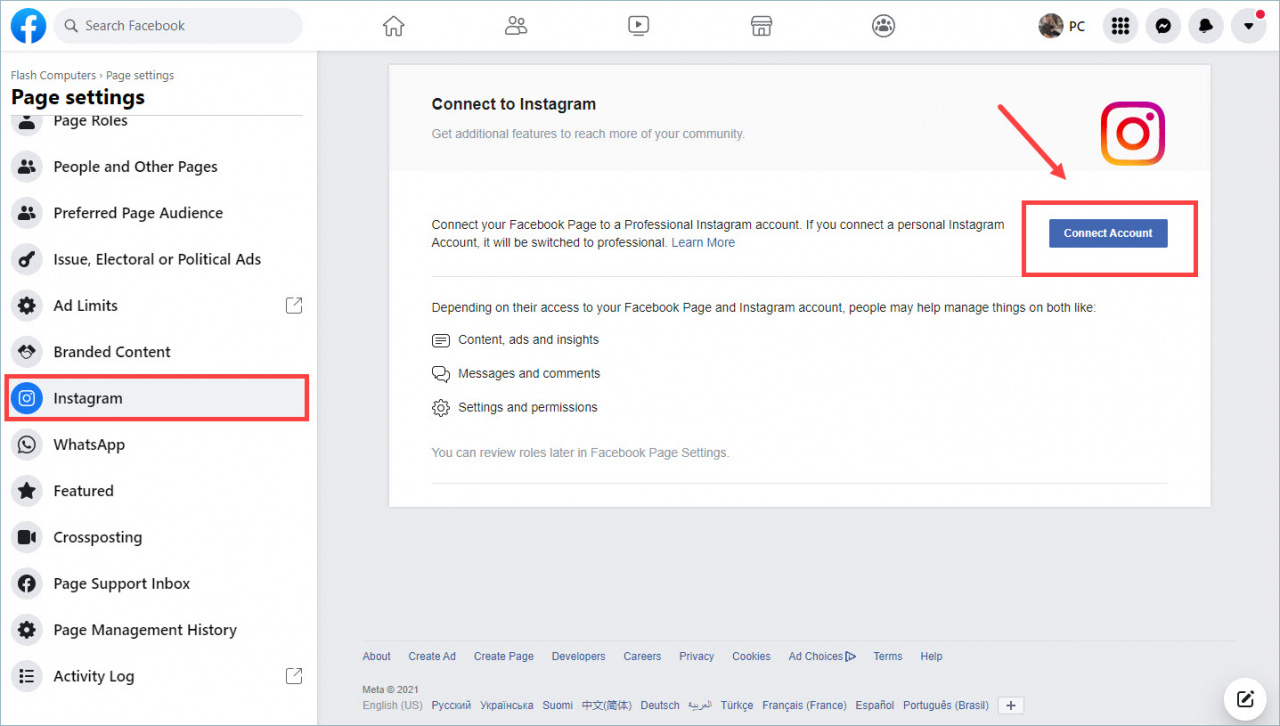Click the plus button for more languages
Viewport: 1280px width, 726px height.
pos(1011,705)
